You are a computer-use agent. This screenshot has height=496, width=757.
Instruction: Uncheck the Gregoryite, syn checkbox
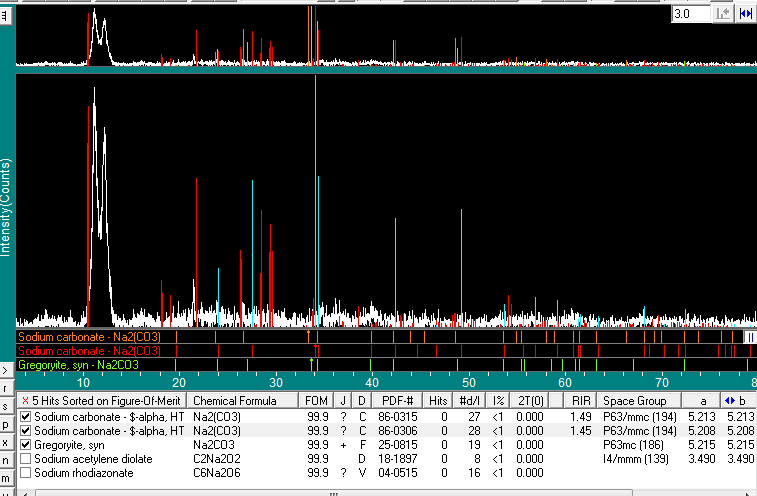(26, 444)
